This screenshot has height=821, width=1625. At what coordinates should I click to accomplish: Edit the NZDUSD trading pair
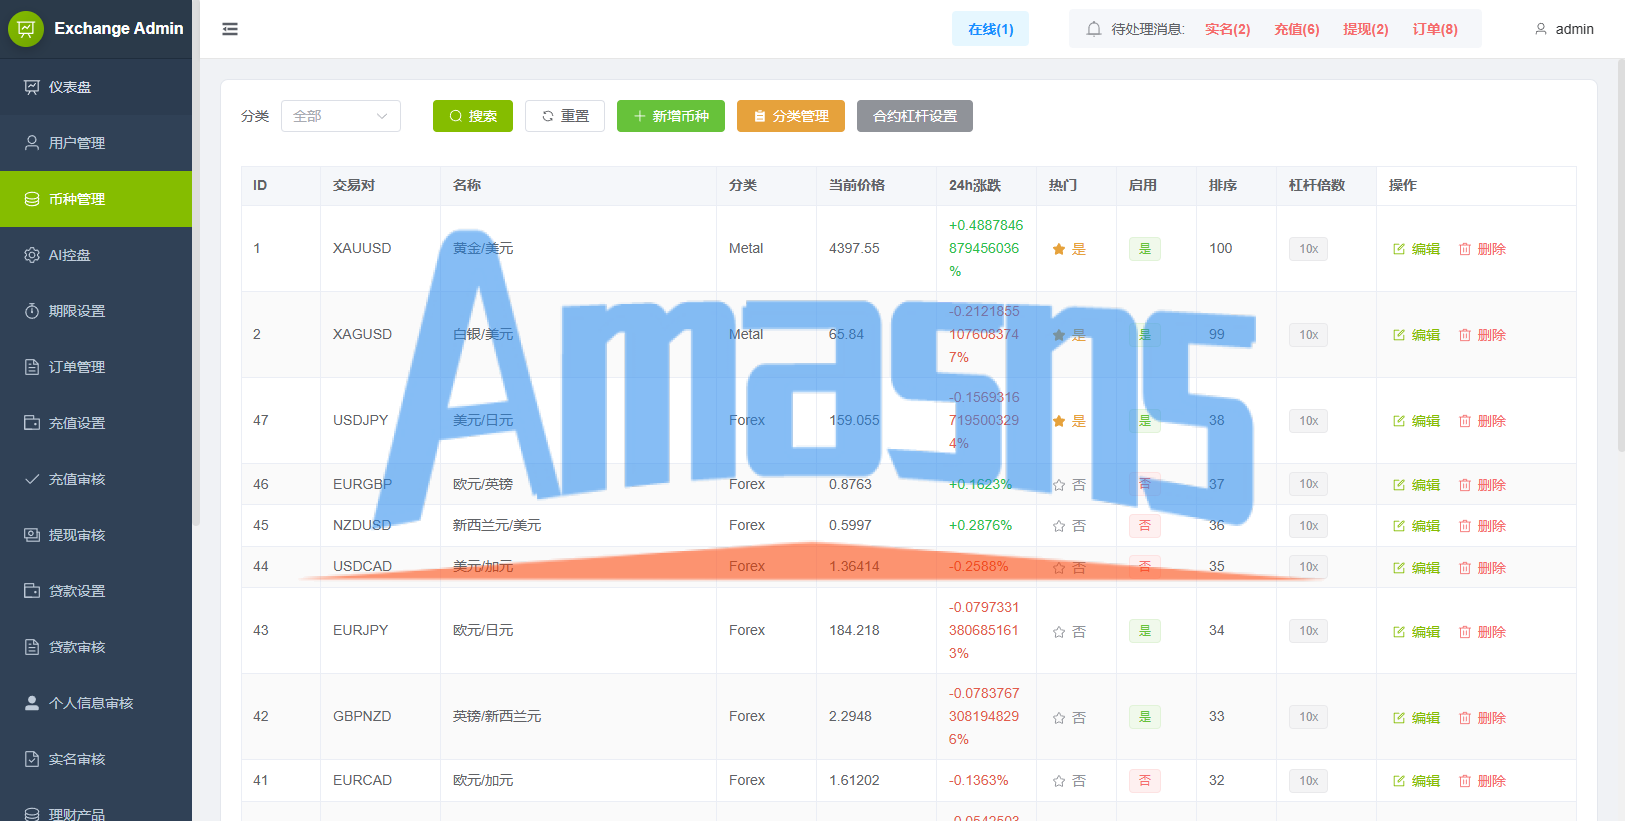(1416, 526)
